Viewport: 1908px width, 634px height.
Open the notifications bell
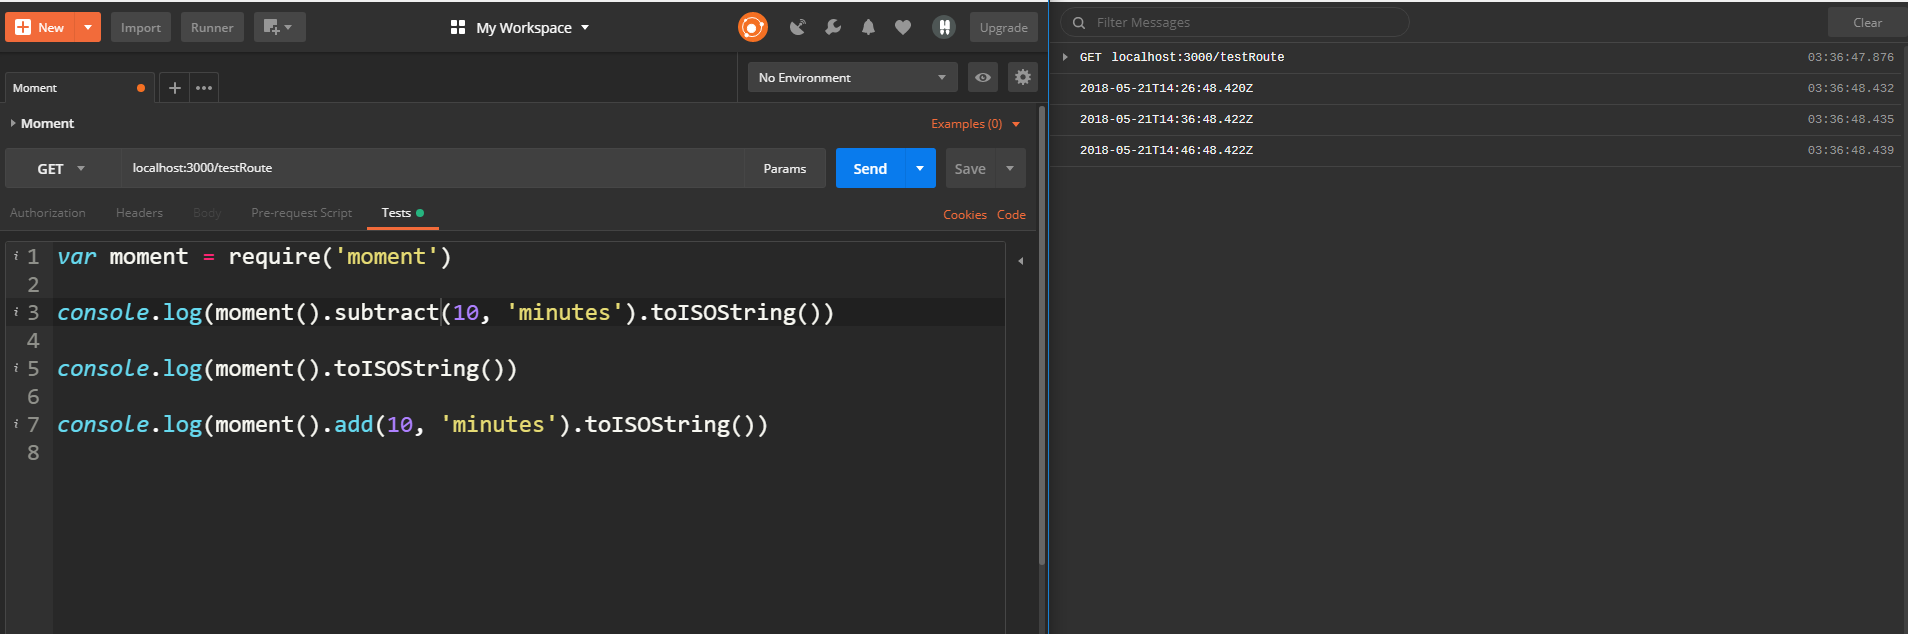[x=868, y=27]
